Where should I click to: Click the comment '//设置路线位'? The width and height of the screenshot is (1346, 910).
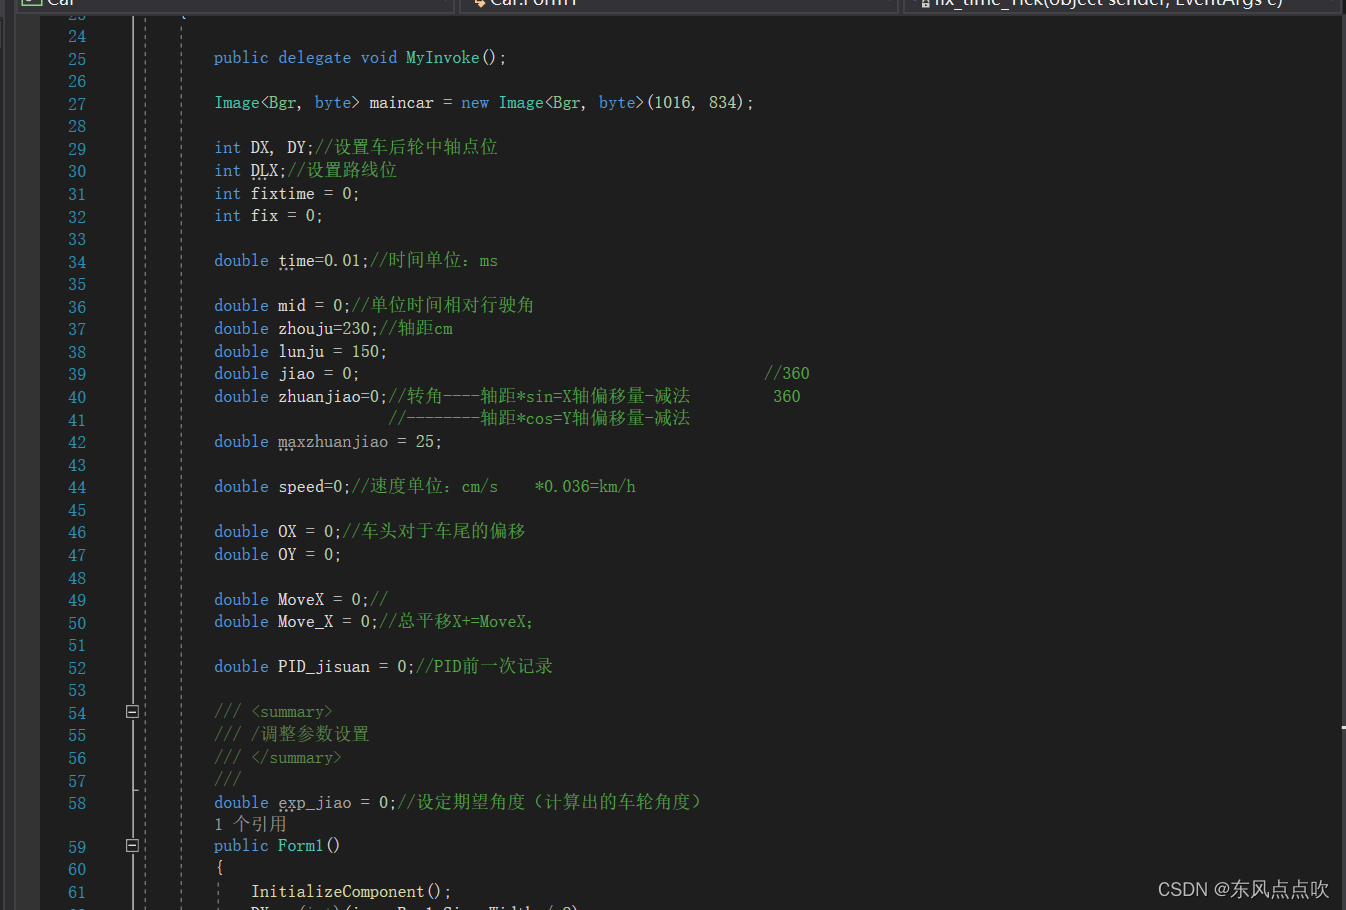pyautogui.click(x=342, y=171)
